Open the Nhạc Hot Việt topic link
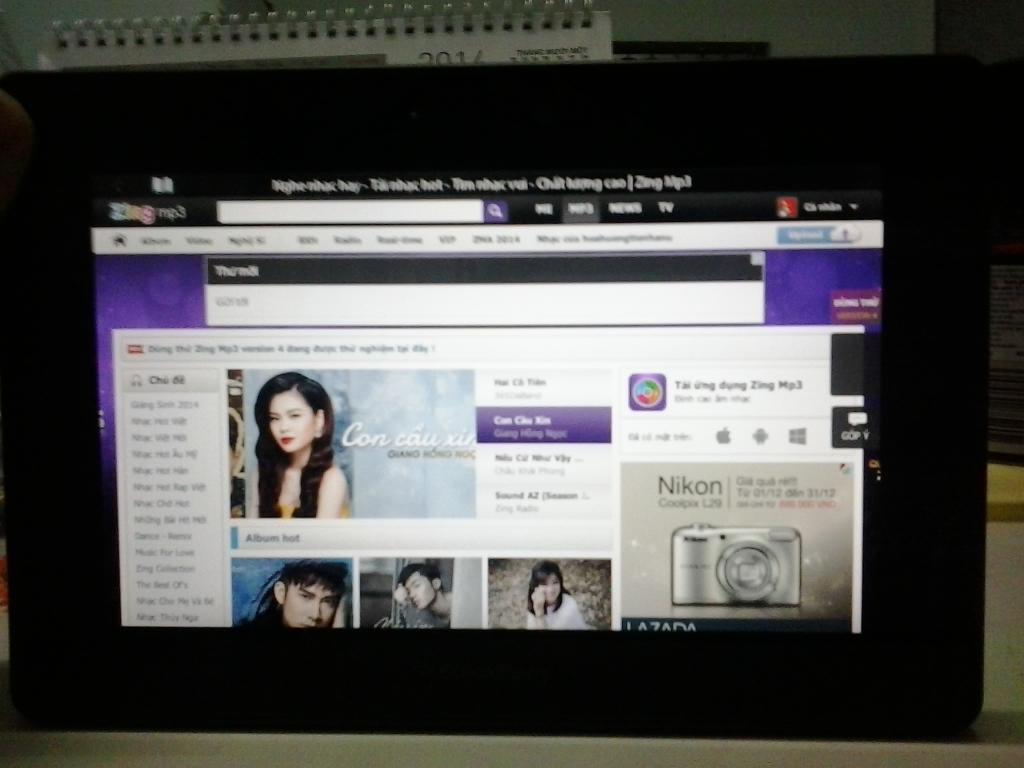 pyautogui.click(x=159, y=421)
